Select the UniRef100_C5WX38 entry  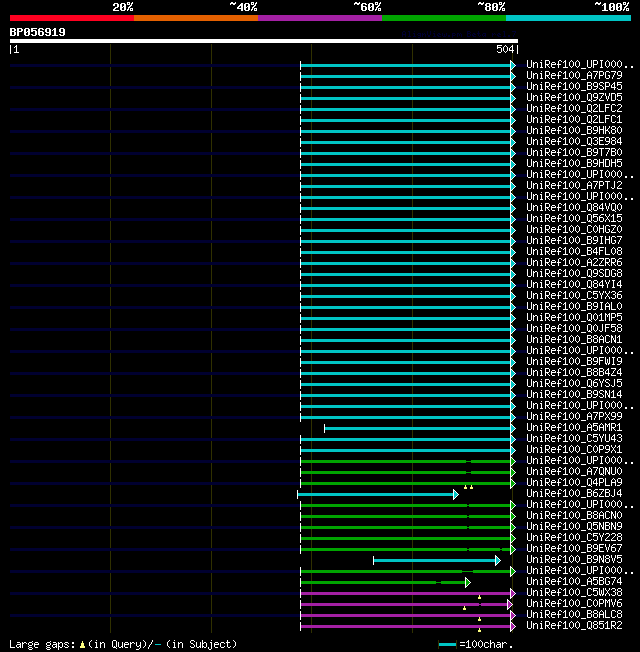coord(574,593)
